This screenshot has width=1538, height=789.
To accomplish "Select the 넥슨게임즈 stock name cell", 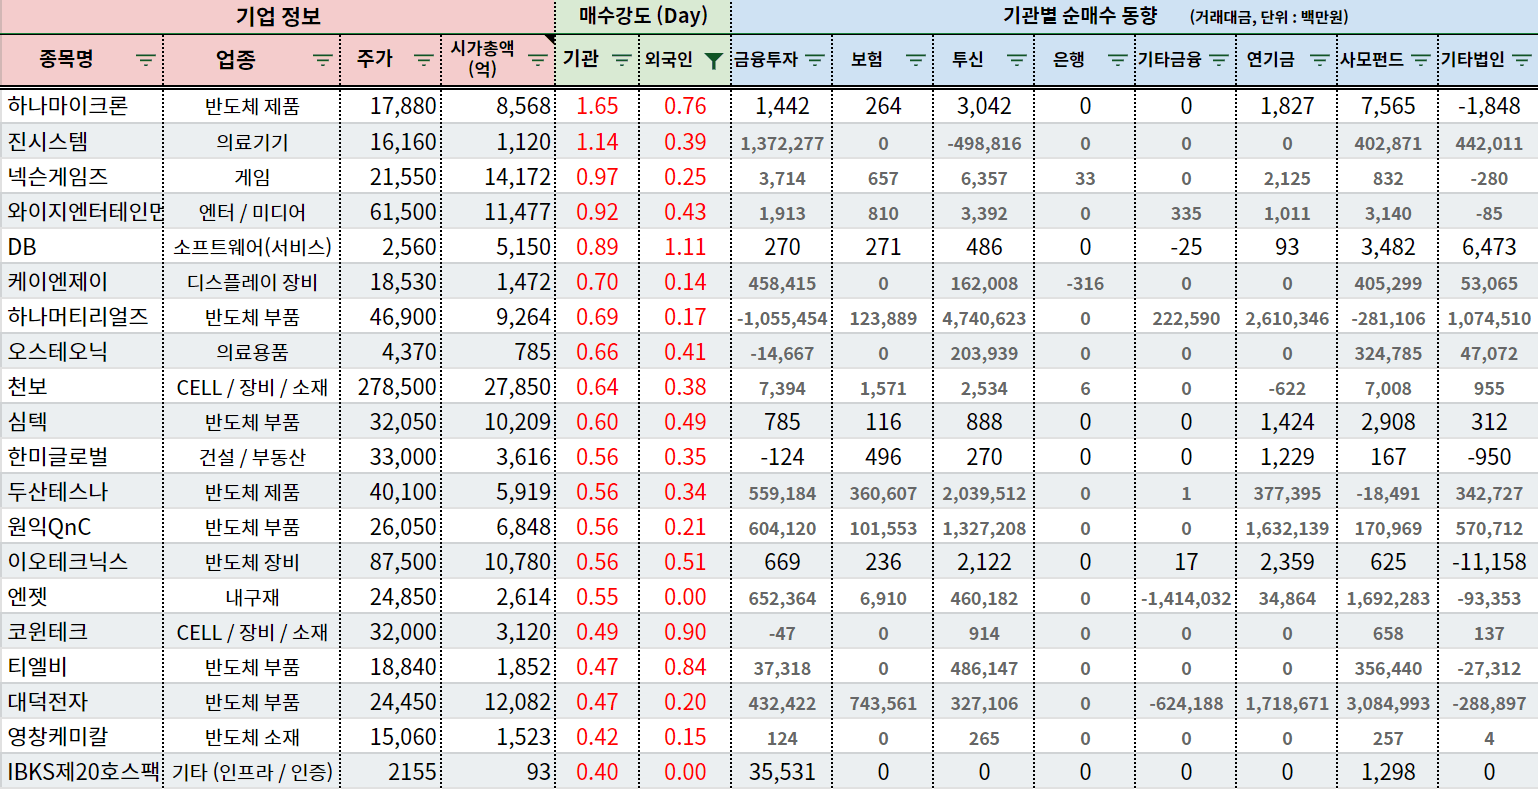I will pyautogui.click(x=81, y=176).
